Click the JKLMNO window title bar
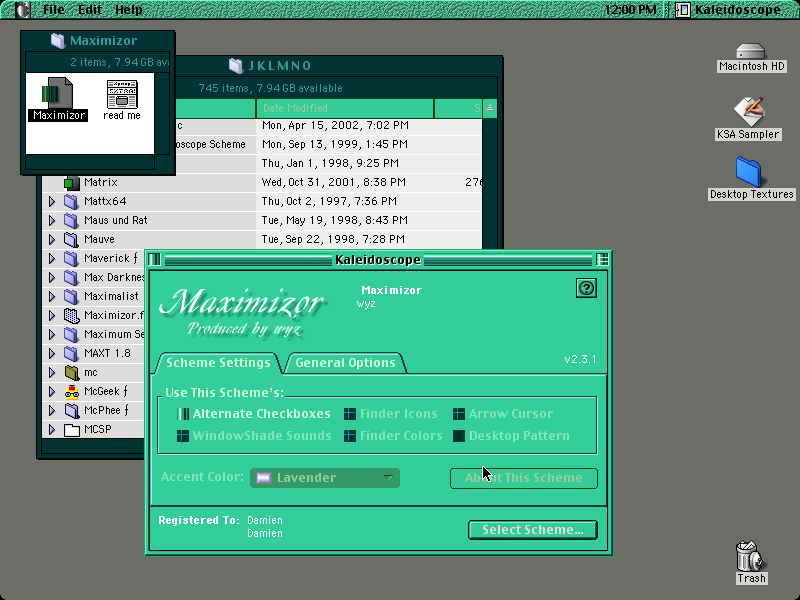The height and width of the screenshot is (600, 800). pyautogui.click(x=337, y=65)
